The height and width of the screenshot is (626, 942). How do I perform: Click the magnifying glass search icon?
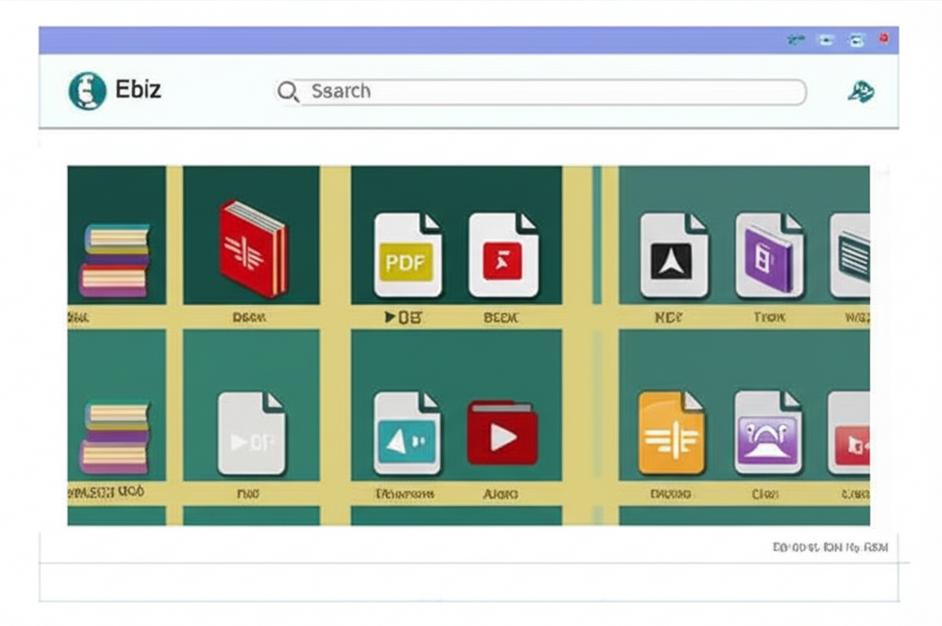289,92
